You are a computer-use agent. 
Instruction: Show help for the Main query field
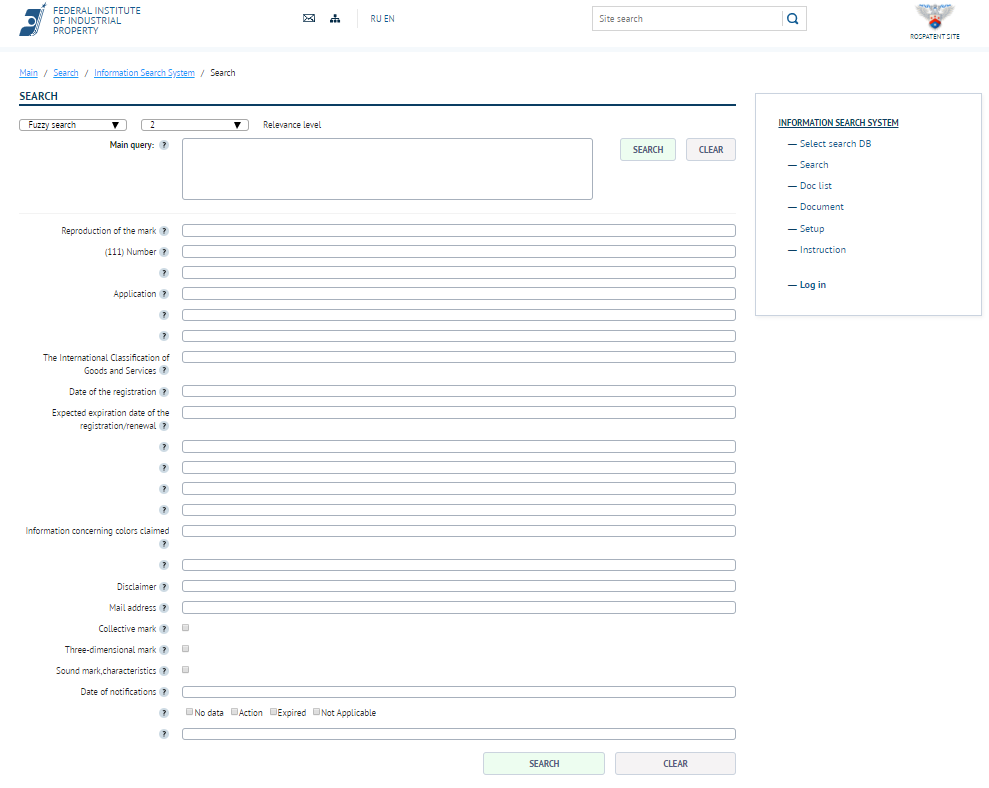pyautogui.click(x=164, y=145)
